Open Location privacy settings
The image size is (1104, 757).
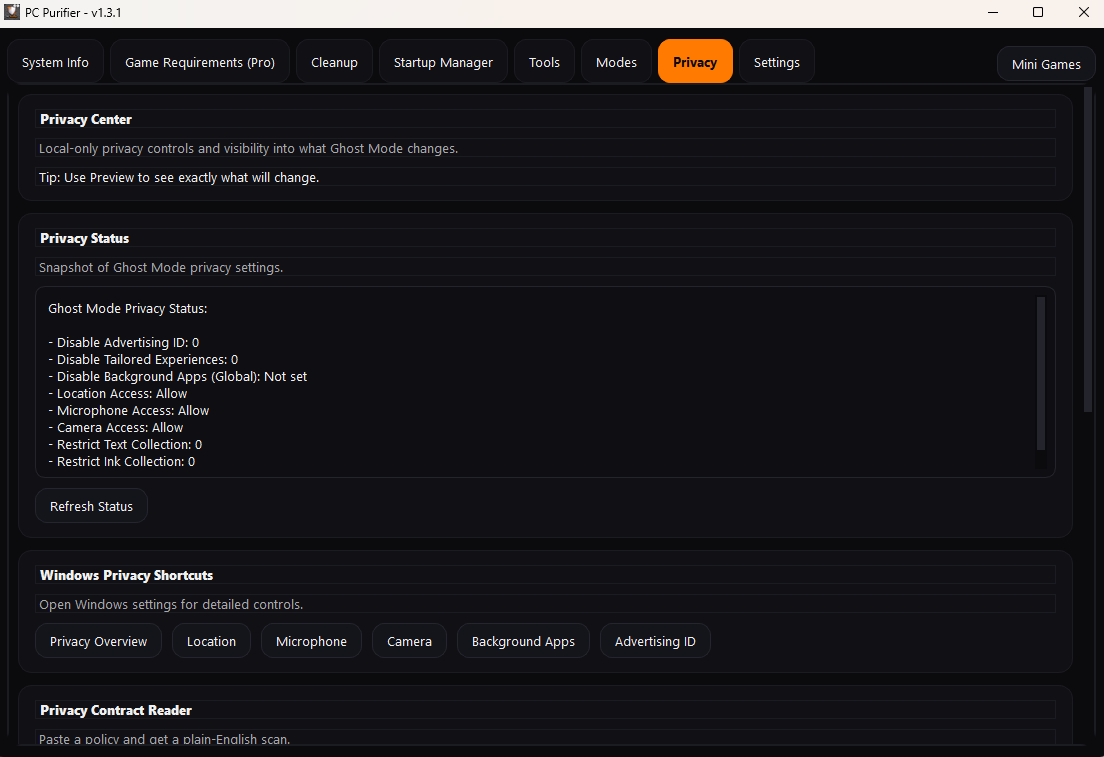click(211, 641)
